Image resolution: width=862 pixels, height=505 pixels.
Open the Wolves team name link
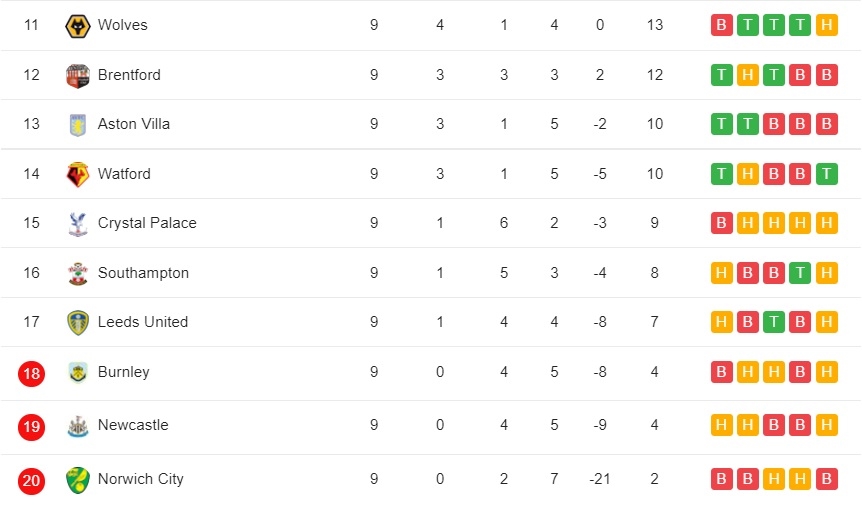(x=123, y=25)
